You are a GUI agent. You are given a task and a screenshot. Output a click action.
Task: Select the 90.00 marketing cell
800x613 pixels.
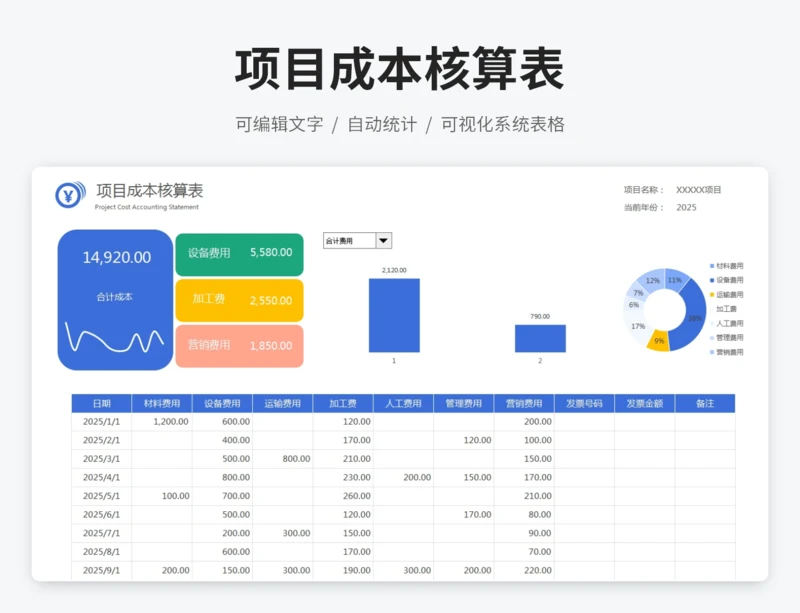523,533
